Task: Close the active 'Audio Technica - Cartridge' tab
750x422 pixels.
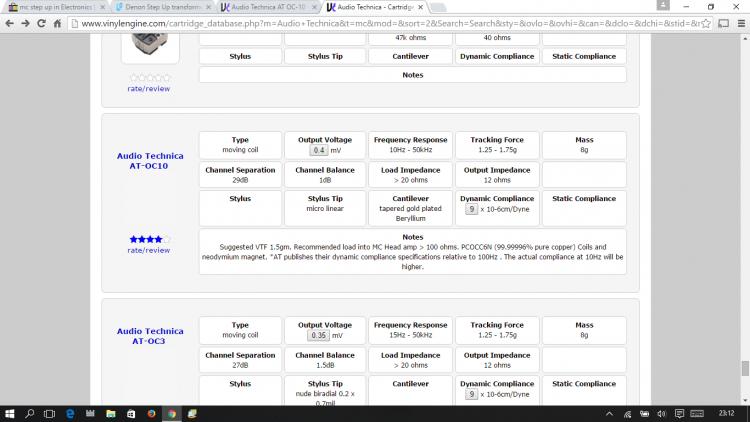Action: coord(420,7)
